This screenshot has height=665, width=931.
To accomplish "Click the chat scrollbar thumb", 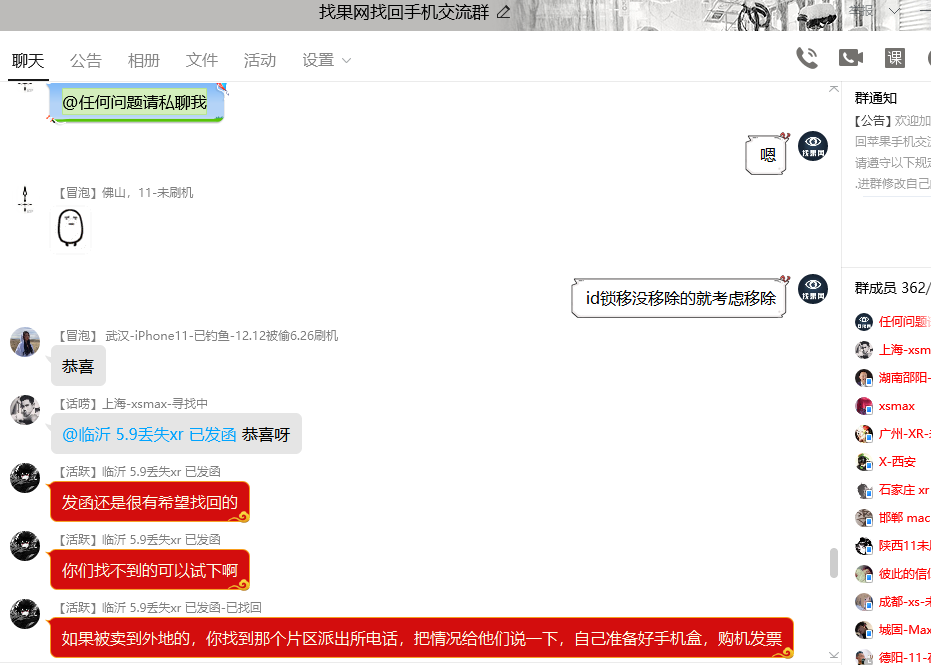I will [x=834, y=563].
